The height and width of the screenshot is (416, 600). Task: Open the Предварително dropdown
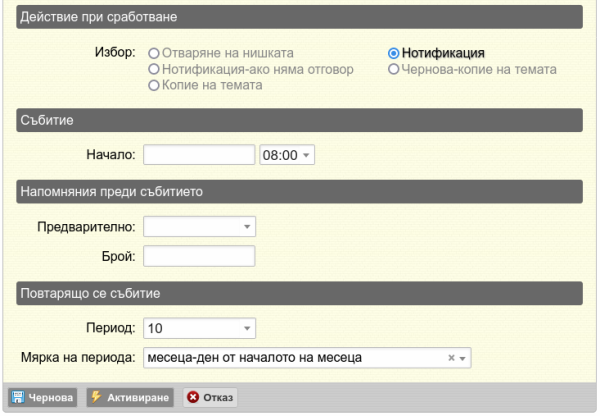[x=199, y=227]
